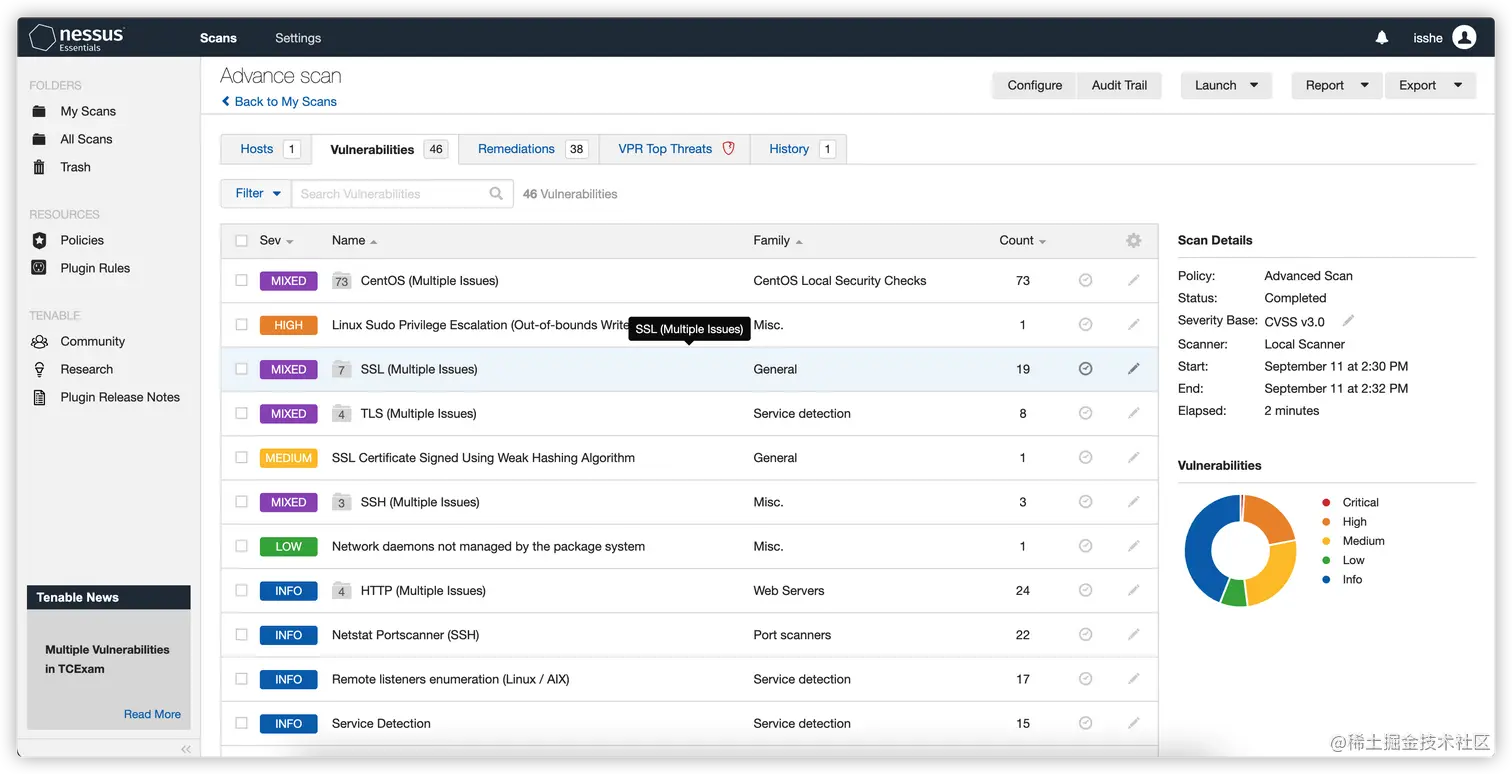Screen dimensions: 1512x774
Task: Sort by the Name column header
Action: 354,240
